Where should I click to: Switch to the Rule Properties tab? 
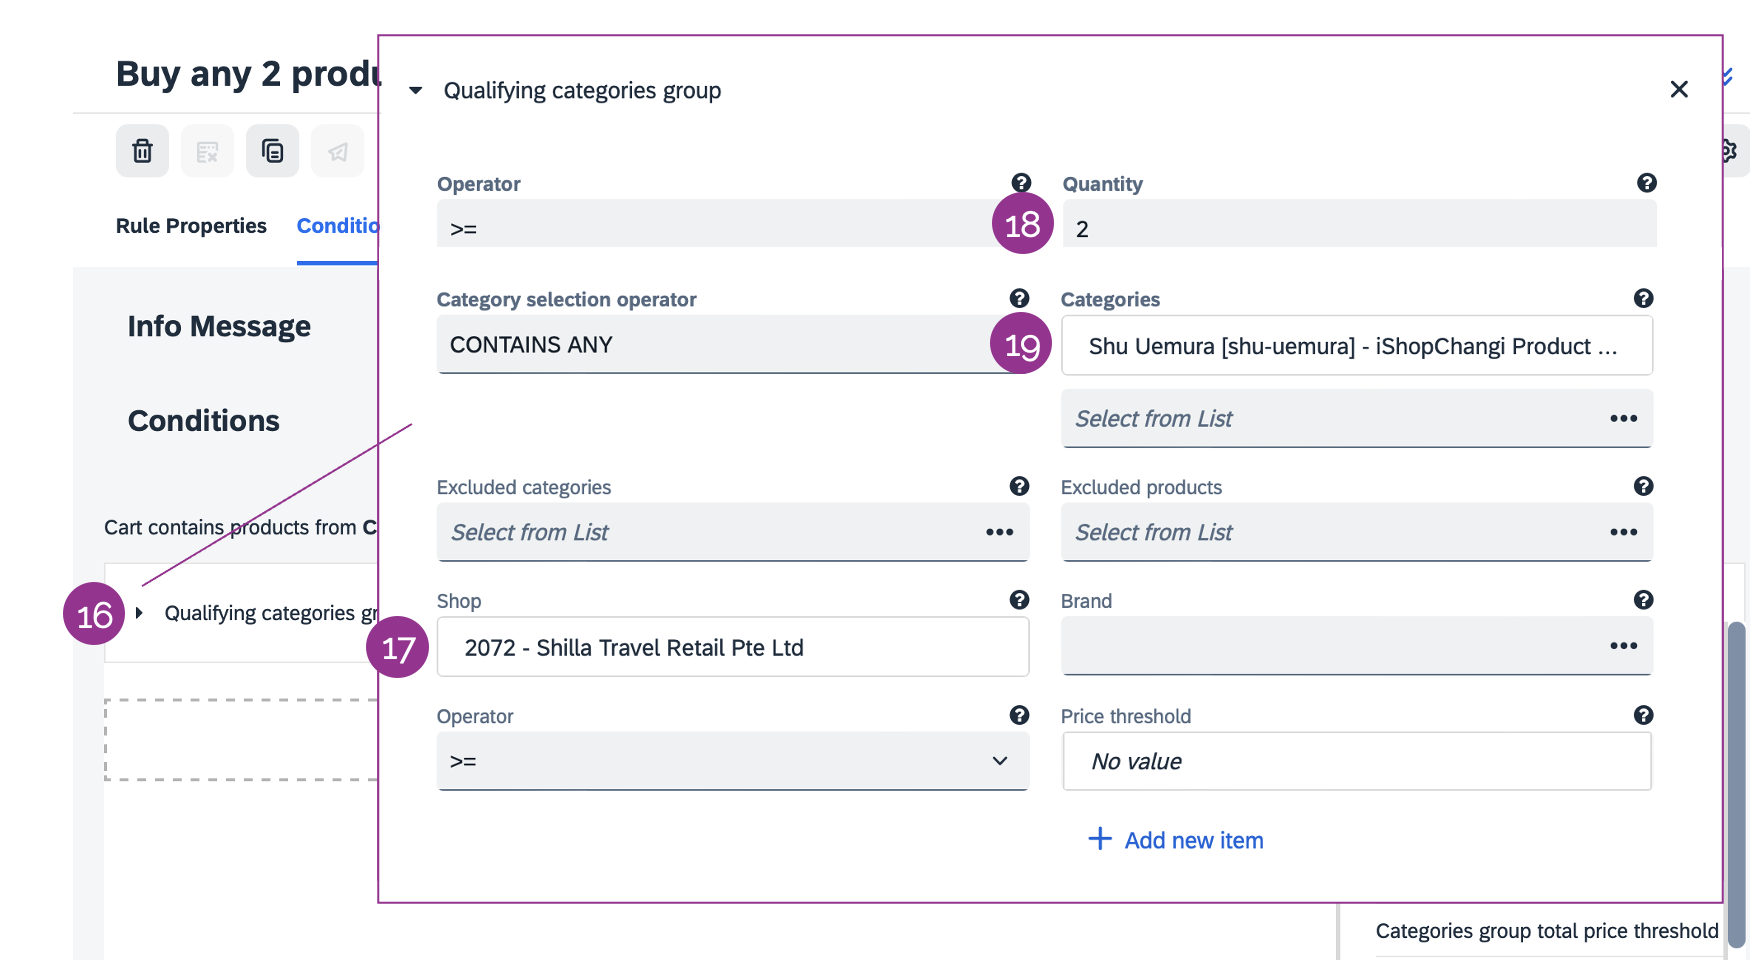(x=191, y=226)
